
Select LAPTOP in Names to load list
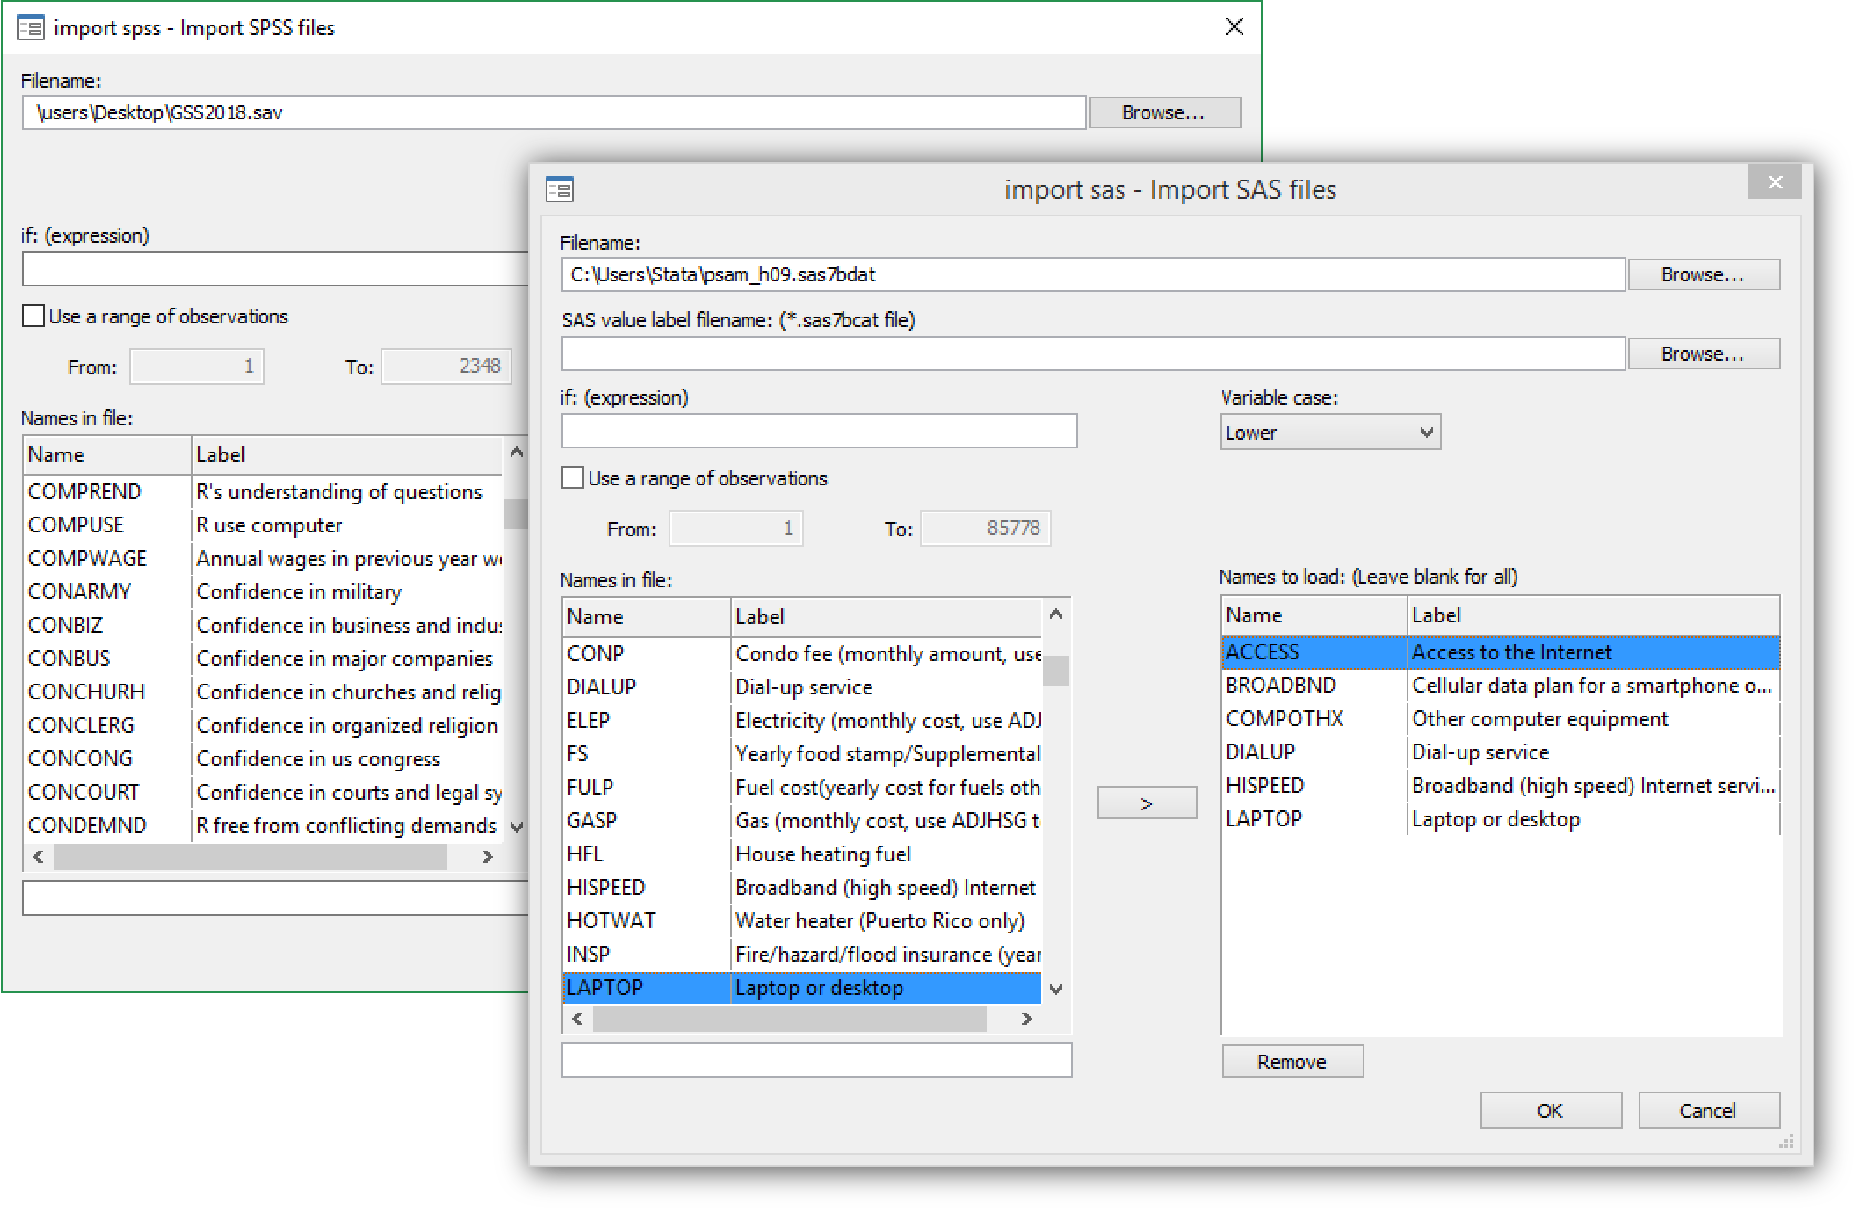point(1500,818)
